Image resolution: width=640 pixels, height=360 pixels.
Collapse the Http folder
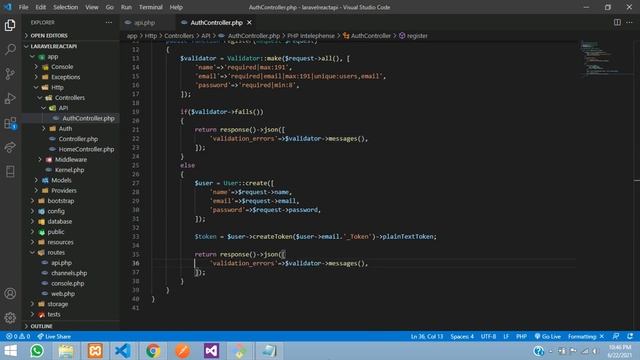[57, 87]
